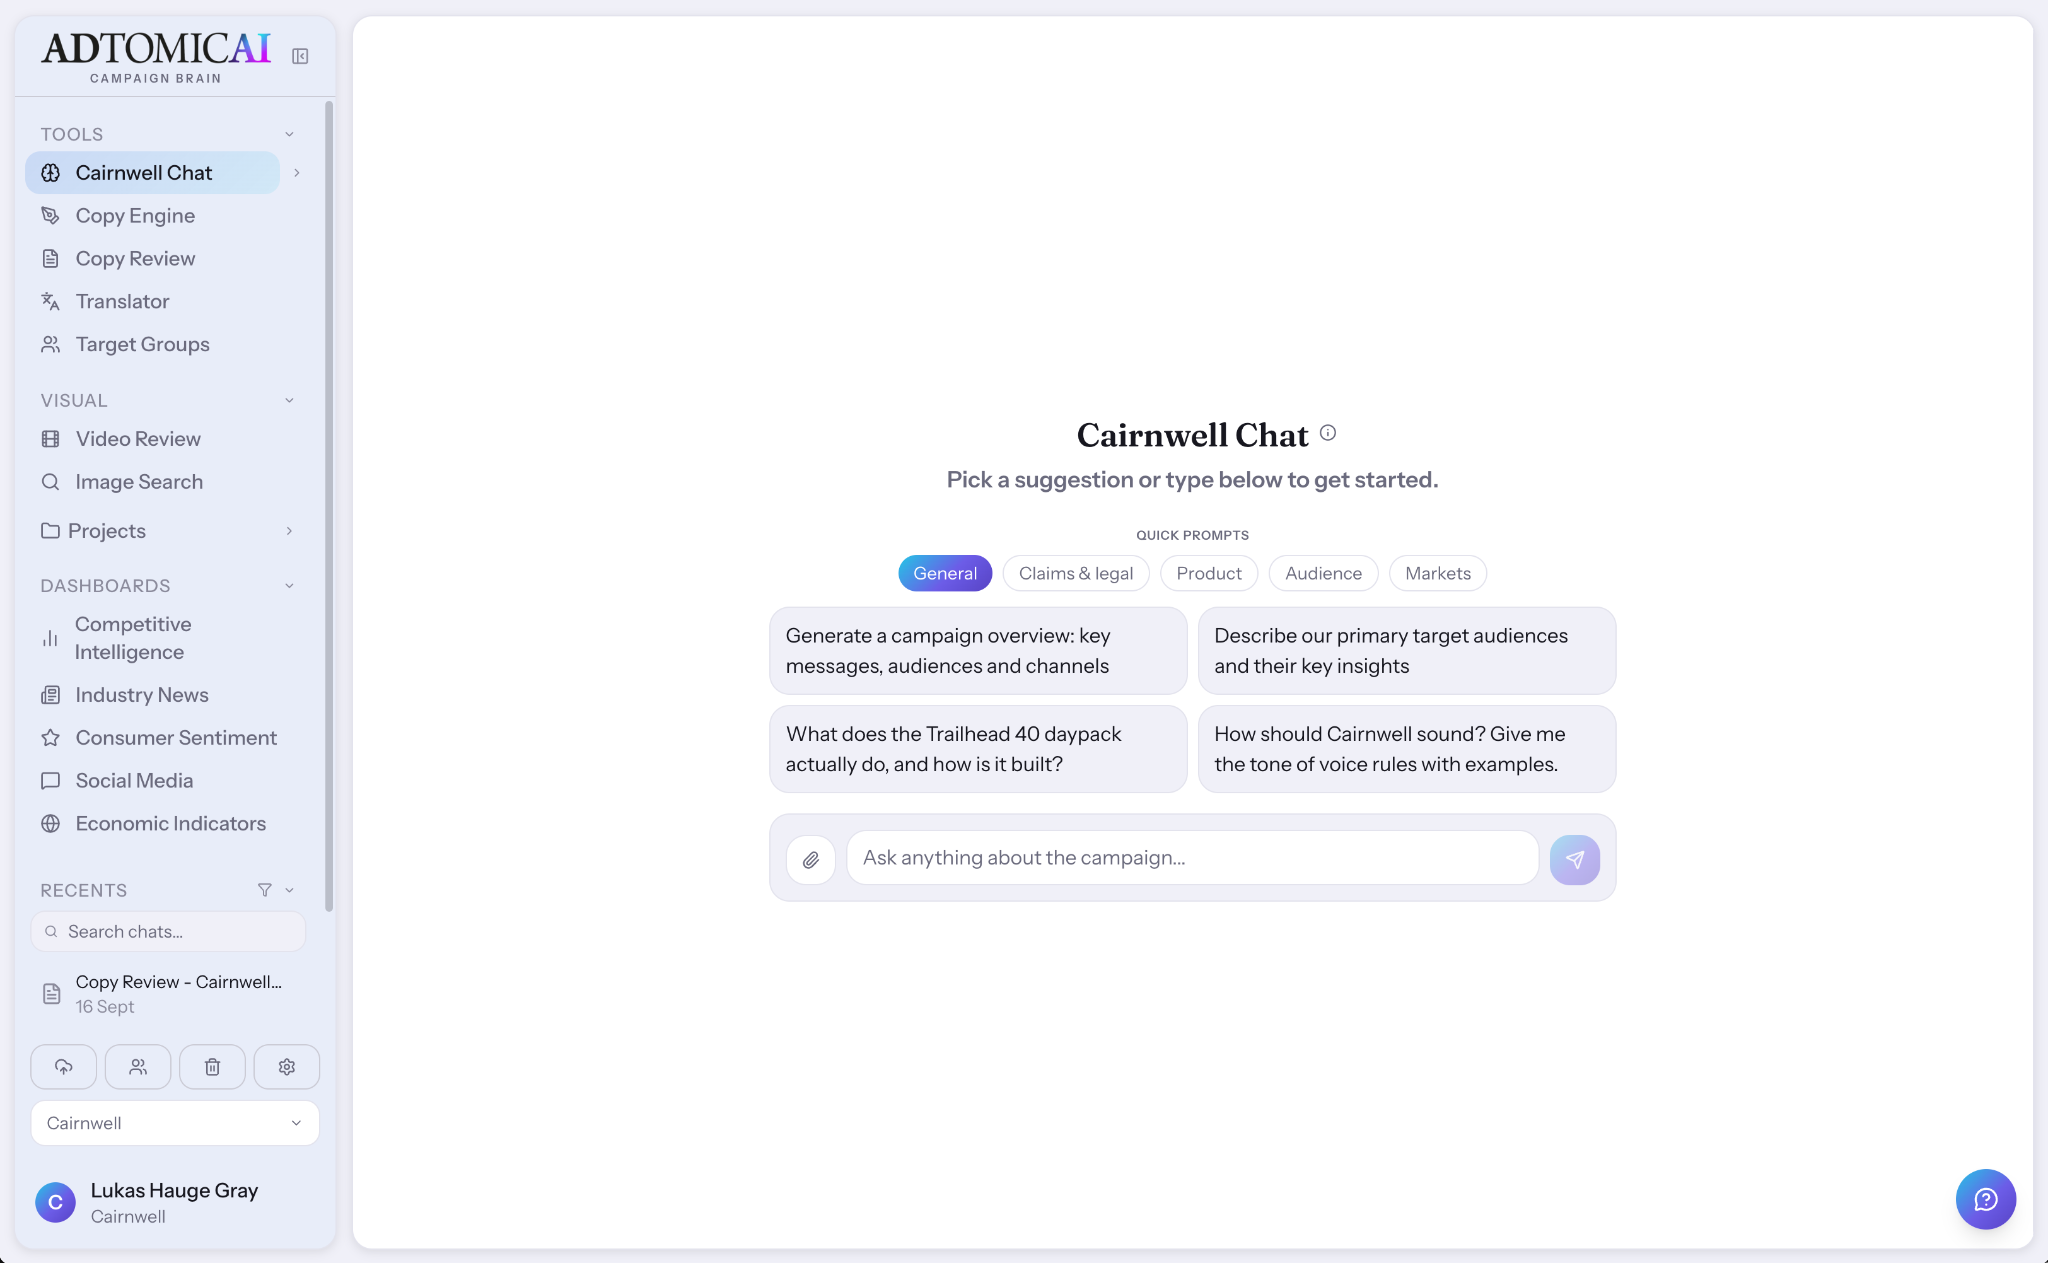Switch to the Product prompts tab
The image size is (2048, 1263).
(x=1209, y=573)
